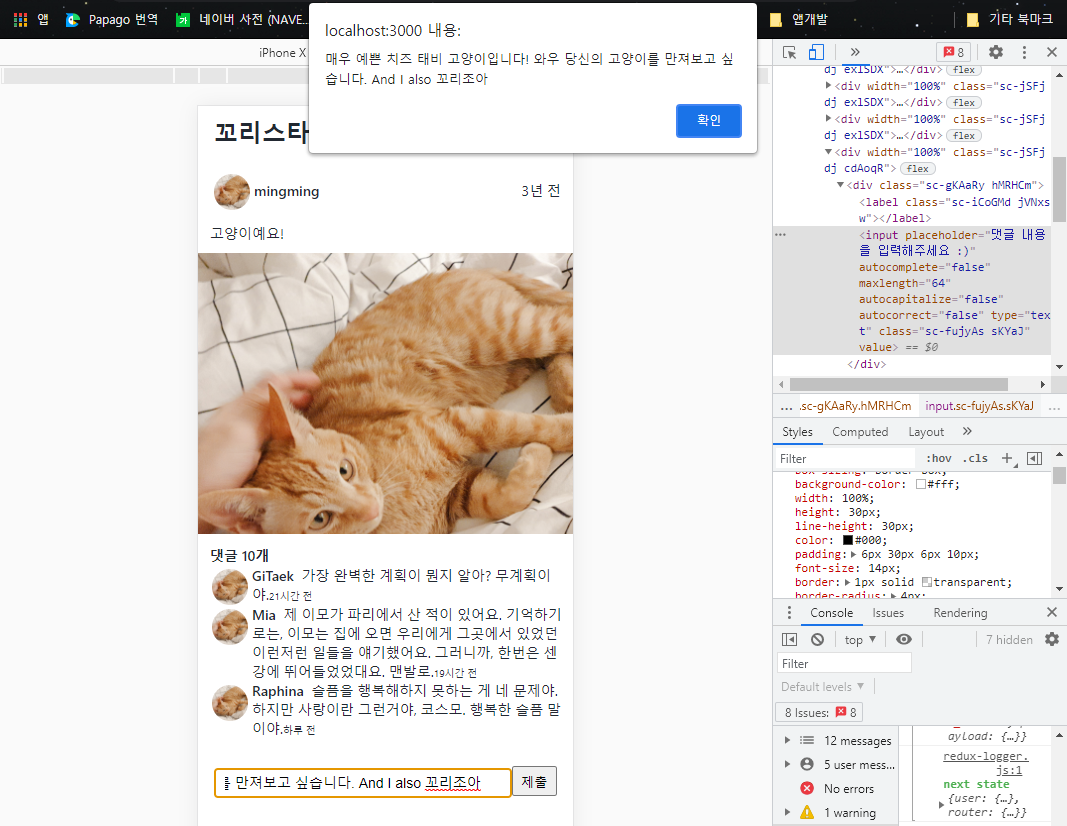Open the 앱개발 bookmark folder

coord(798,20)
